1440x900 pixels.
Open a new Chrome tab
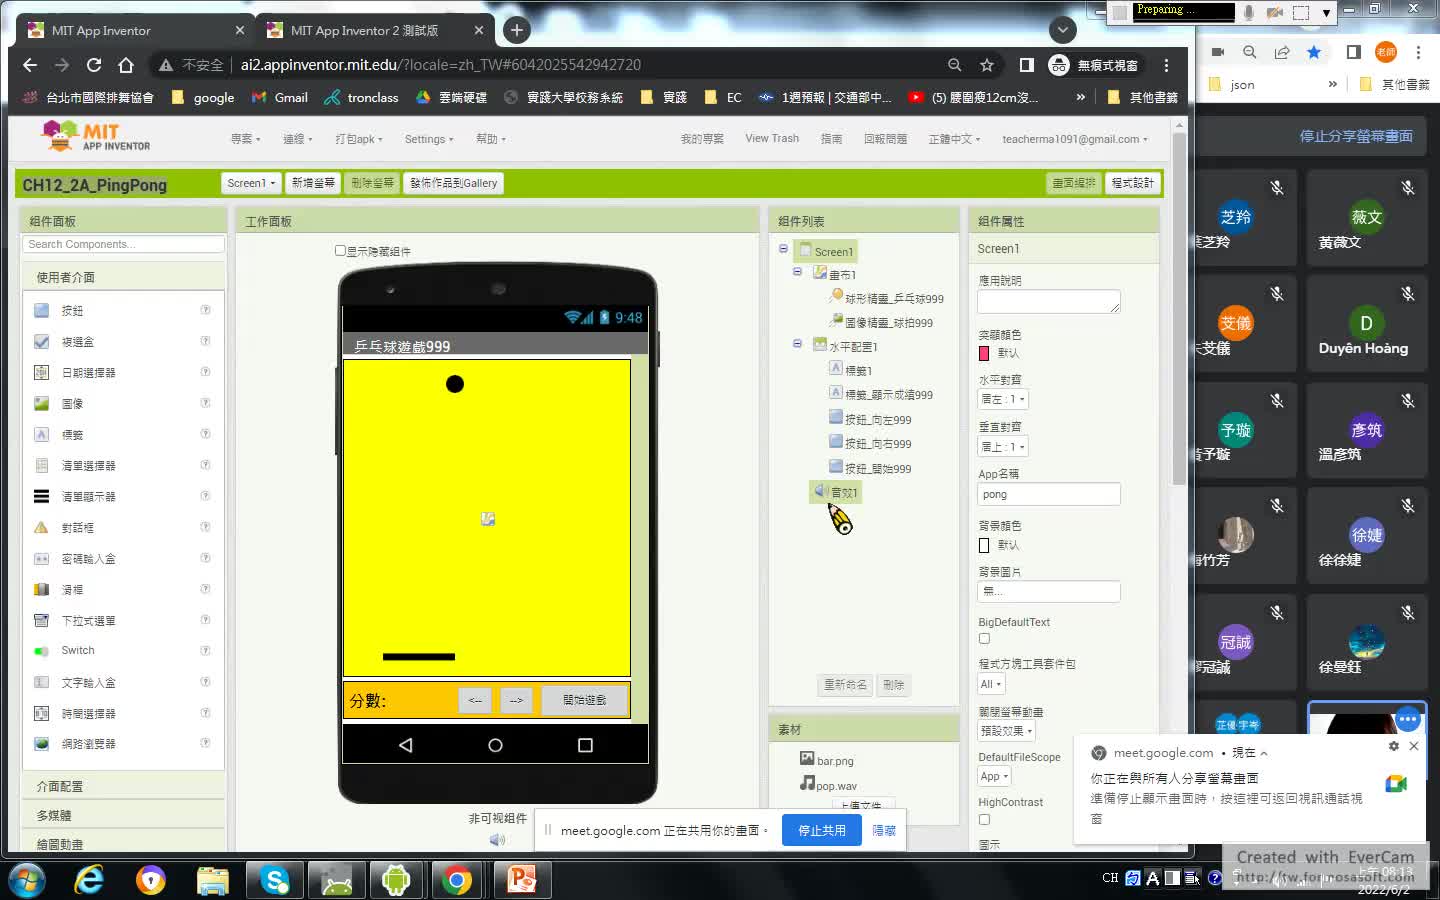516,30
